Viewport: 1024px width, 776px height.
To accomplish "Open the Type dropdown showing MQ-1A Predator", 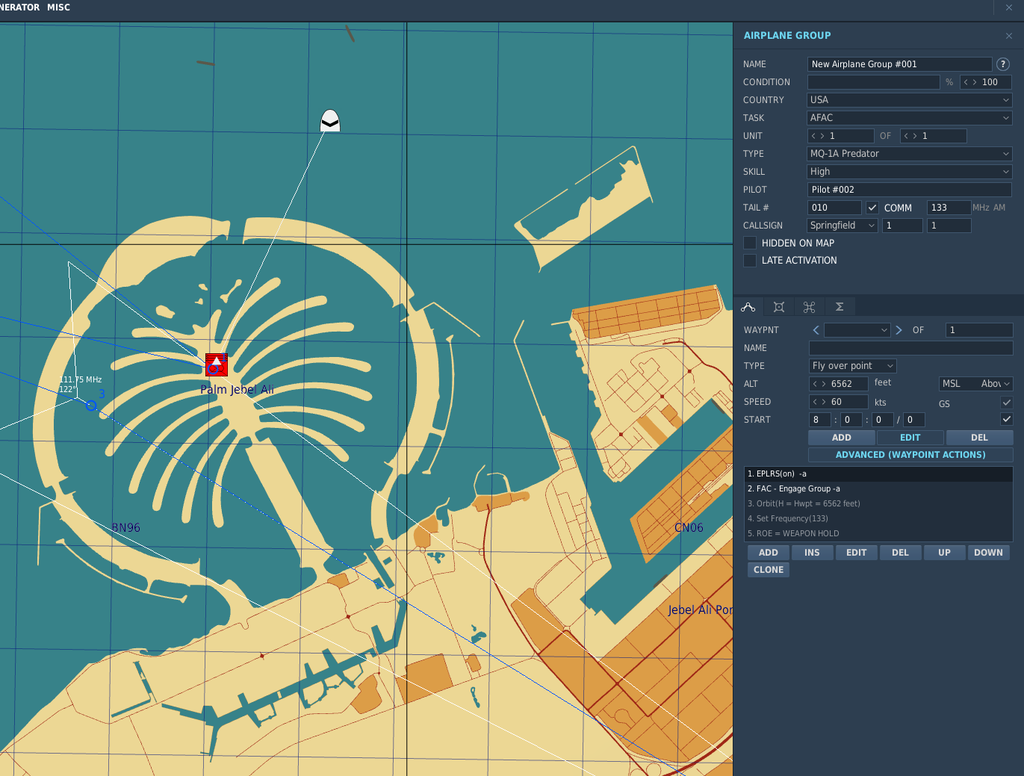I will 909,154.
